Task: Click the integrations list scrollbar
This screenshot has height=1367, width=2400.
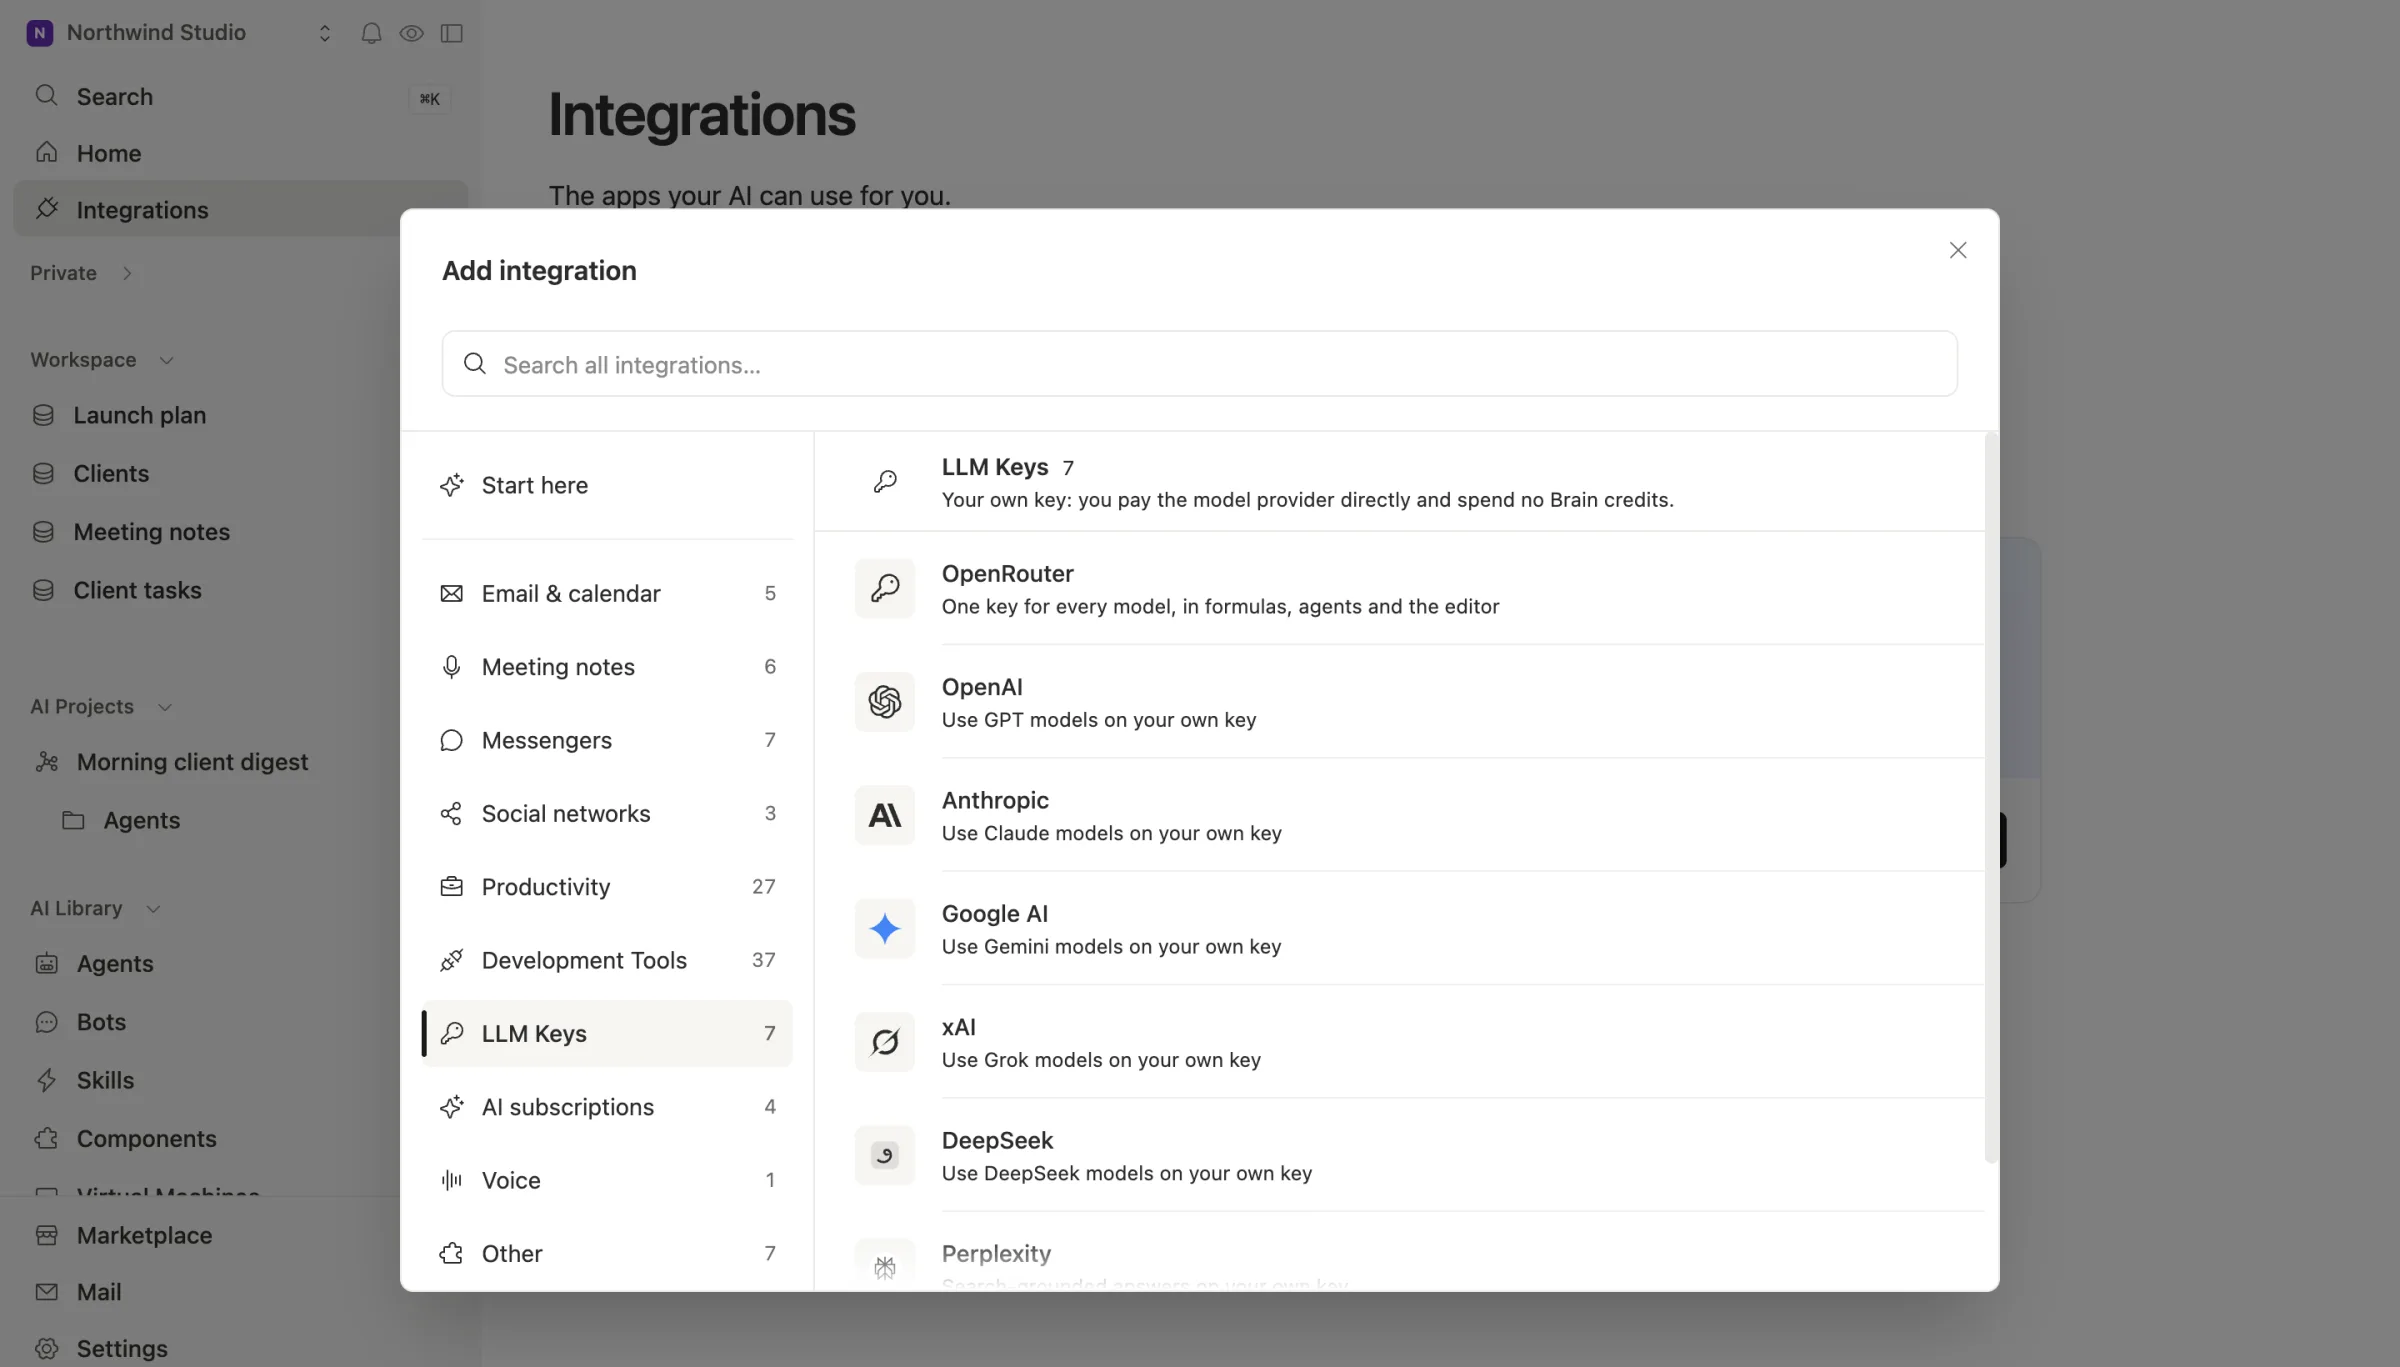Action: click(x=1991, y=798)
